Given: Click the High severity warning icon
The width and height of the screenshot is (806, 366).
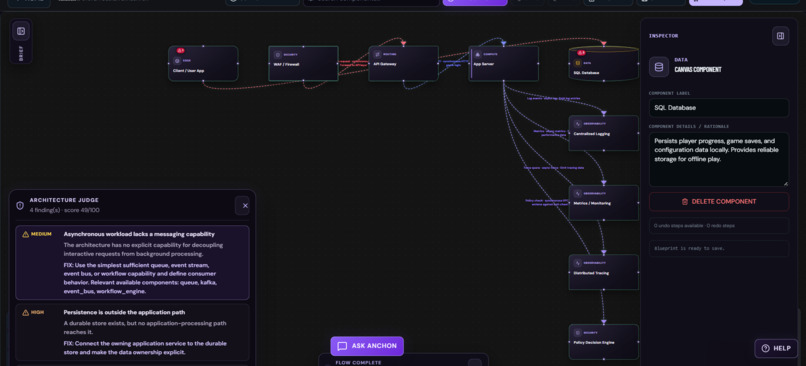Looking at the screenshot, I should point(25,313).
